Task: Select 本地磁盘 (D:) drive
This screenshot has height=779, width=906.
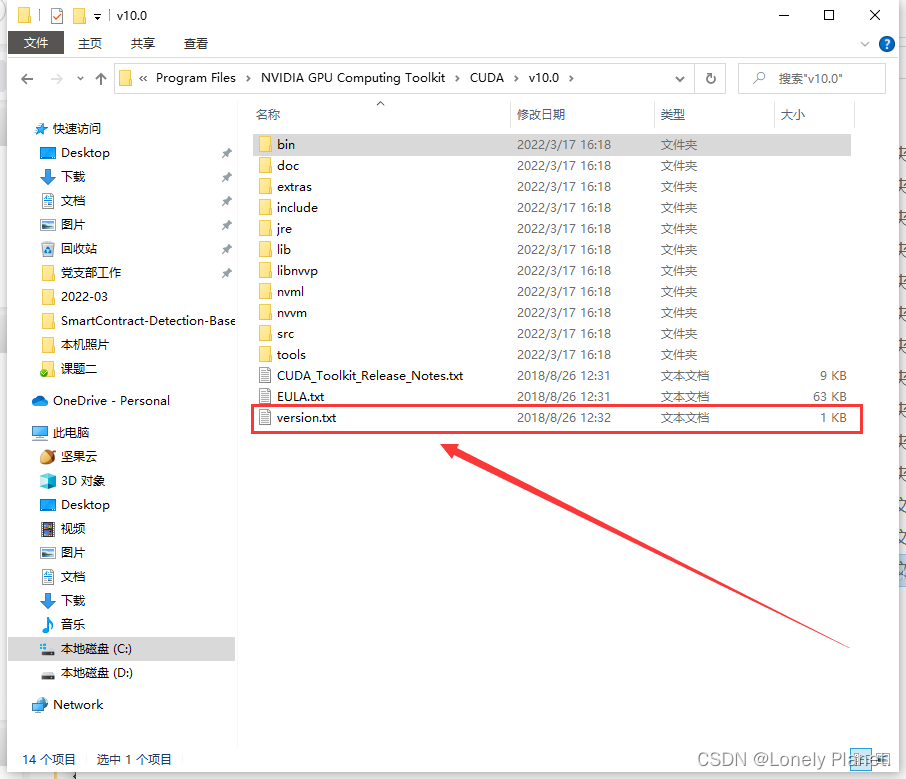Action: (96, 673)
